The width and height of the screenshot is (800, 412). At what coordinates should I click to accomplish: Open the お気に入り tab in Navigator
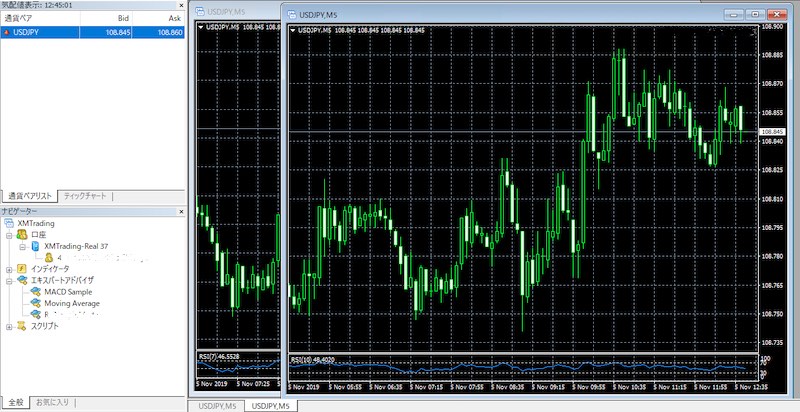tap(52, 403)
